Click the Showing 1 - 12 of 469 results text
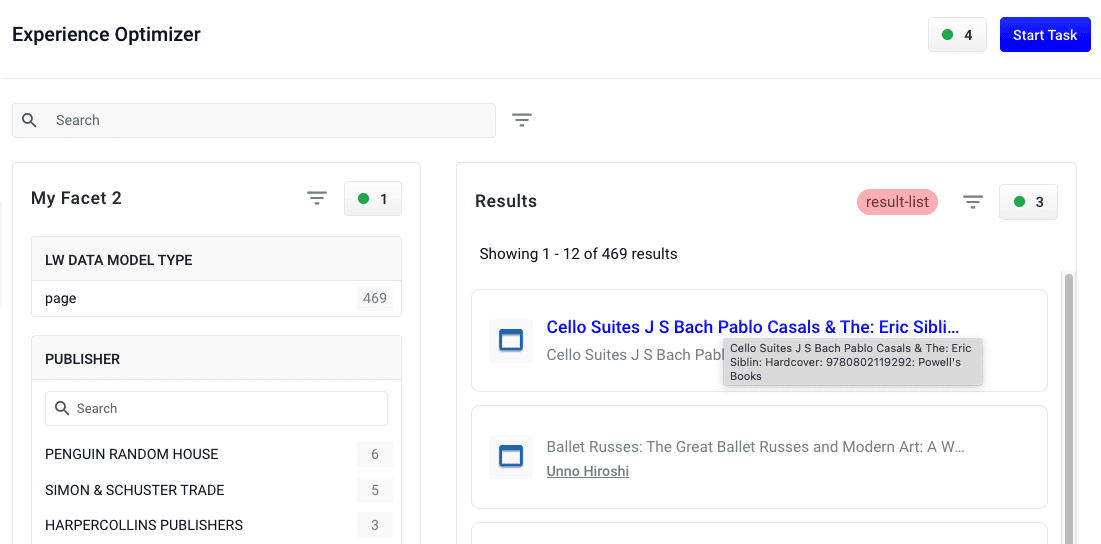Image resolution: width=1101 pixels, height=544 pixels. [578, 254]
